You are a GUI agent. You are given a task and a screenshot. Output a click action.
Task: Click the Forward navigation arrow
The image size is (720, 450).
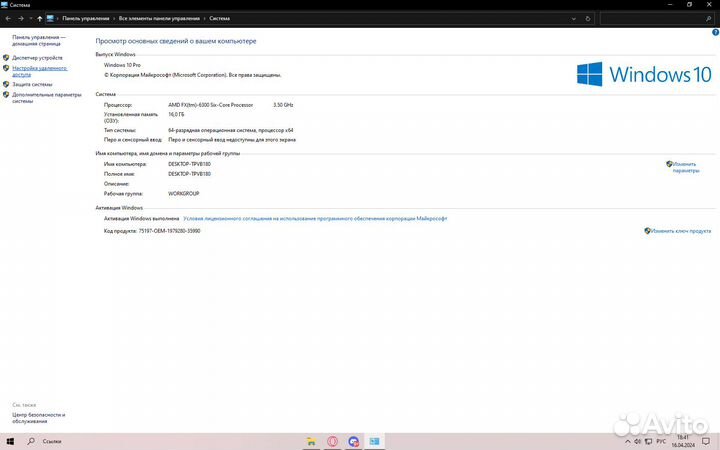pos(20,18)
